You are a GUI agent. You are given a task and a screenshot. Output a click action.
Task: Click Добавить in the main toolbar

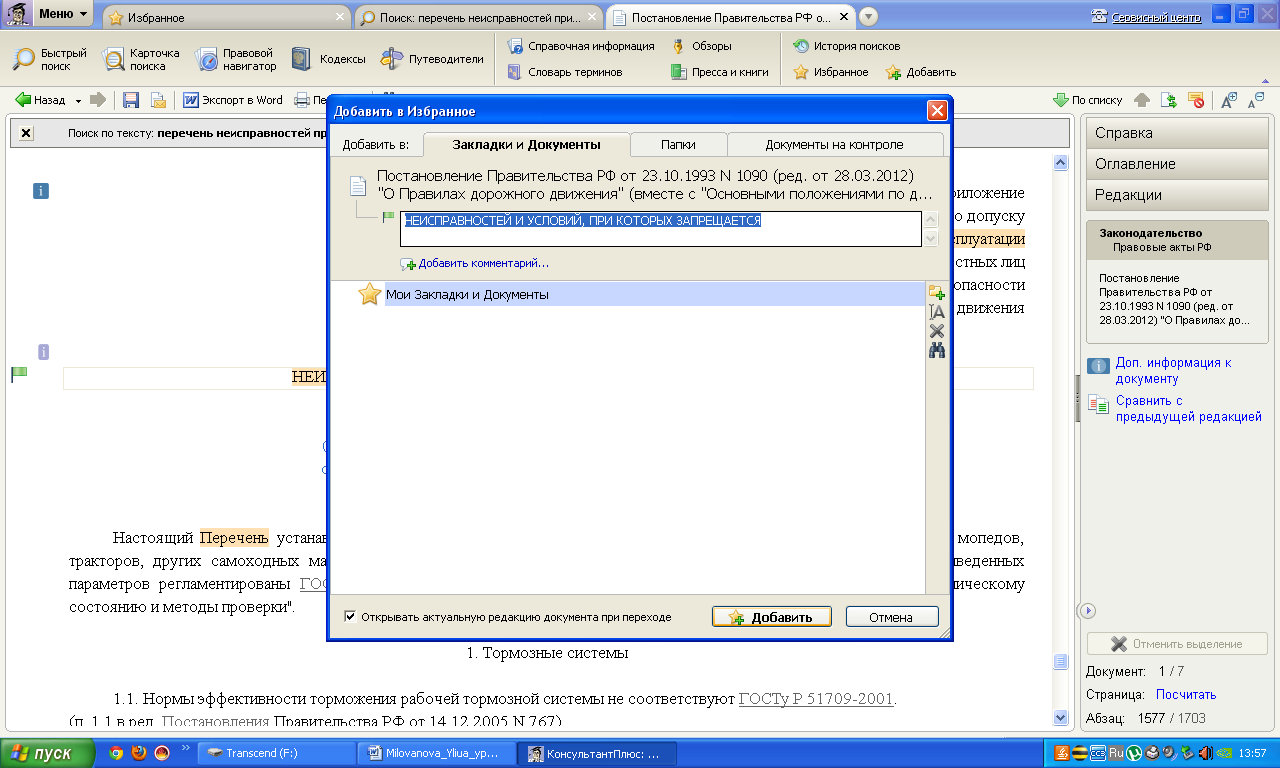pos(920,72)
